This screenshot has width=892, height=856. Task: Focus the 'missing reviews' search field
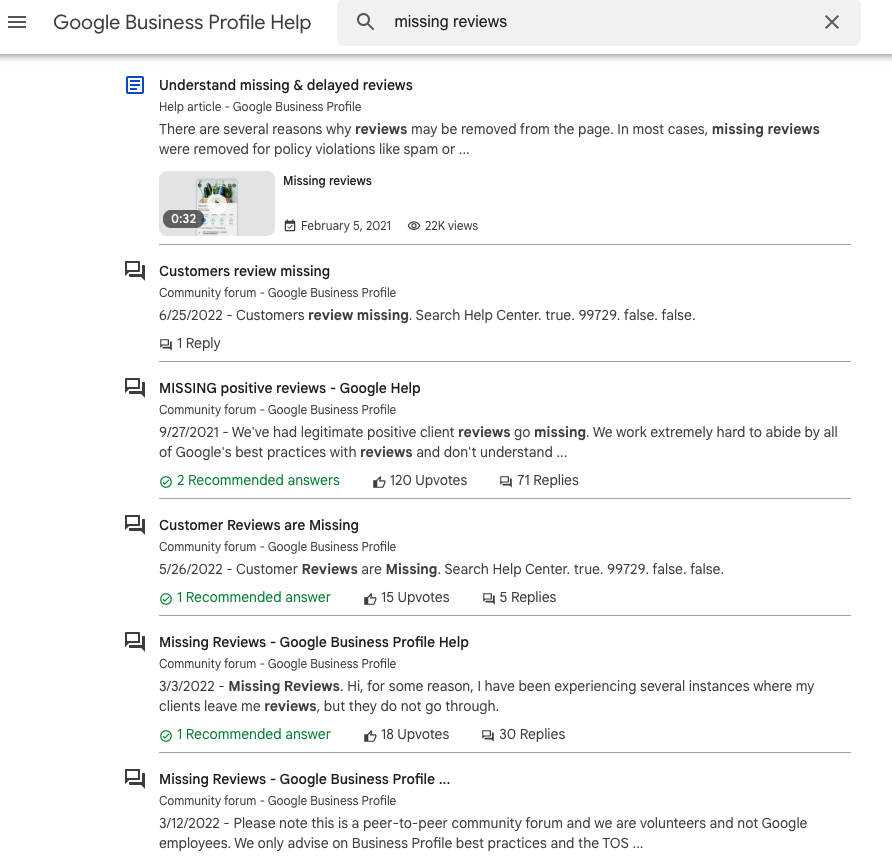point(598,22)
